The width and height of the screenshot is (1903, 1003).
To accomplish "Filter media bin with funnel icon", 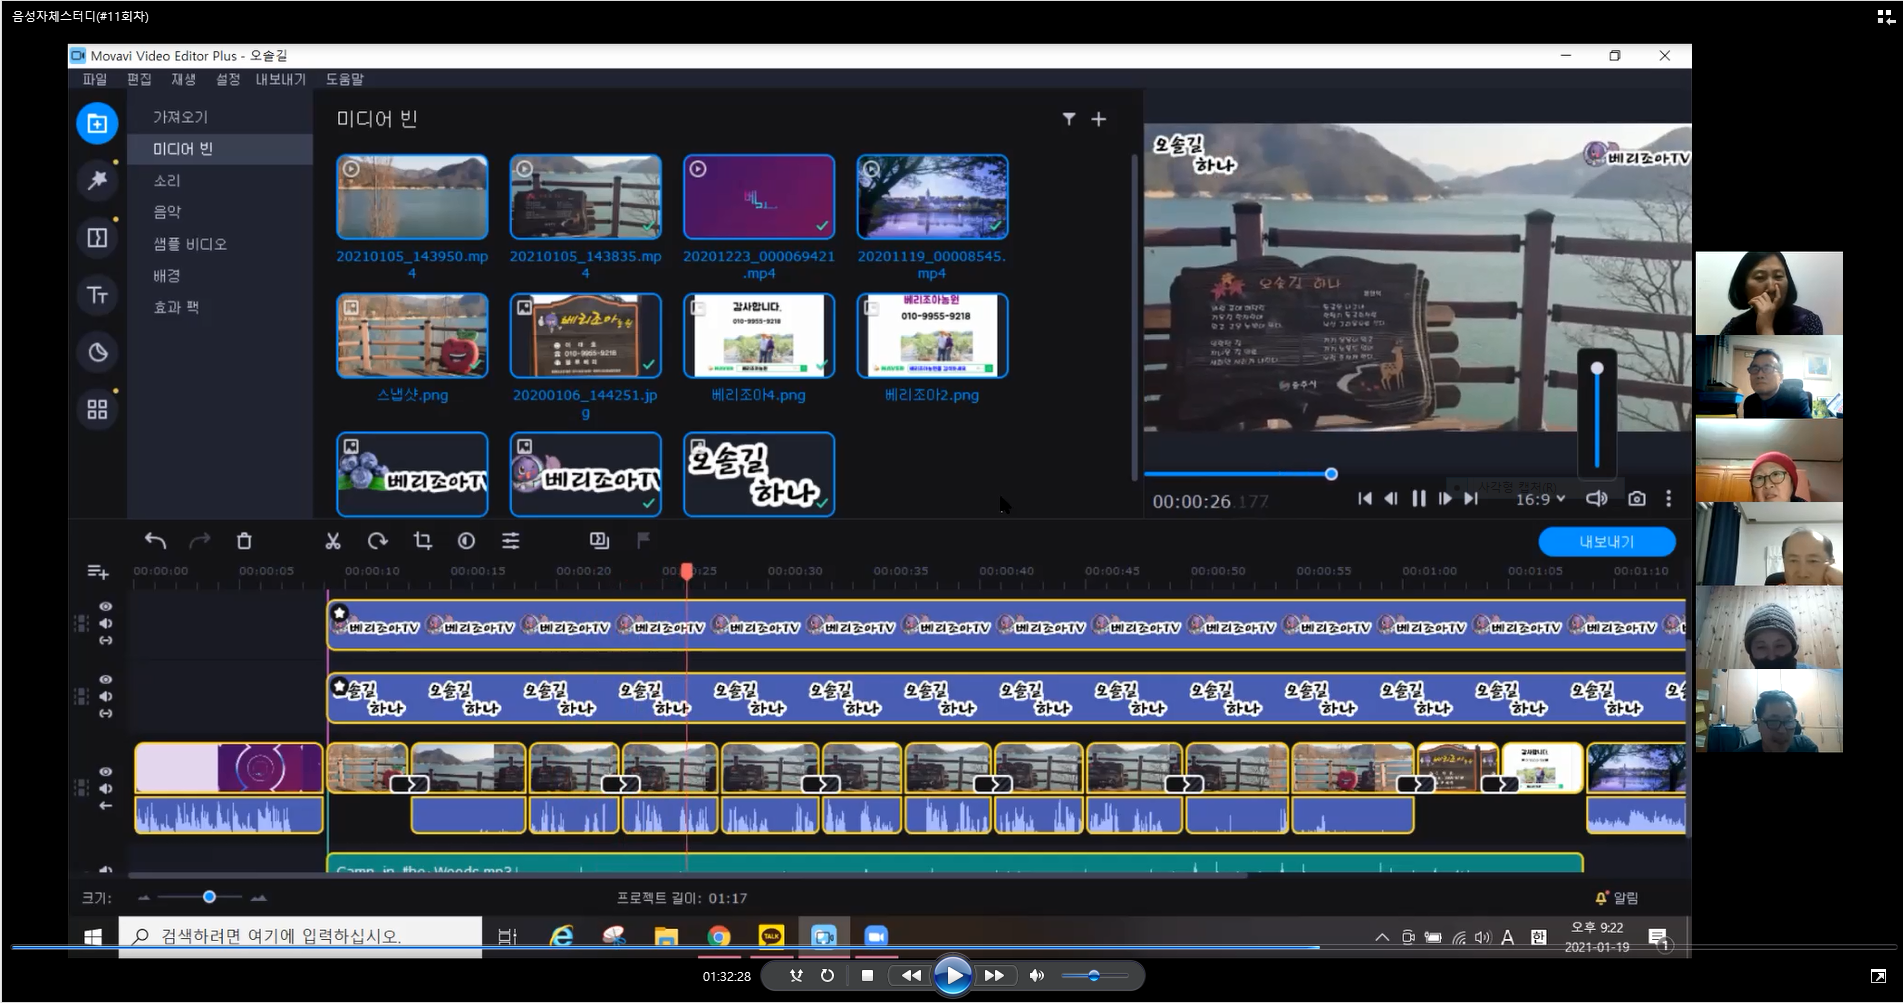I will coord(1069,119).
